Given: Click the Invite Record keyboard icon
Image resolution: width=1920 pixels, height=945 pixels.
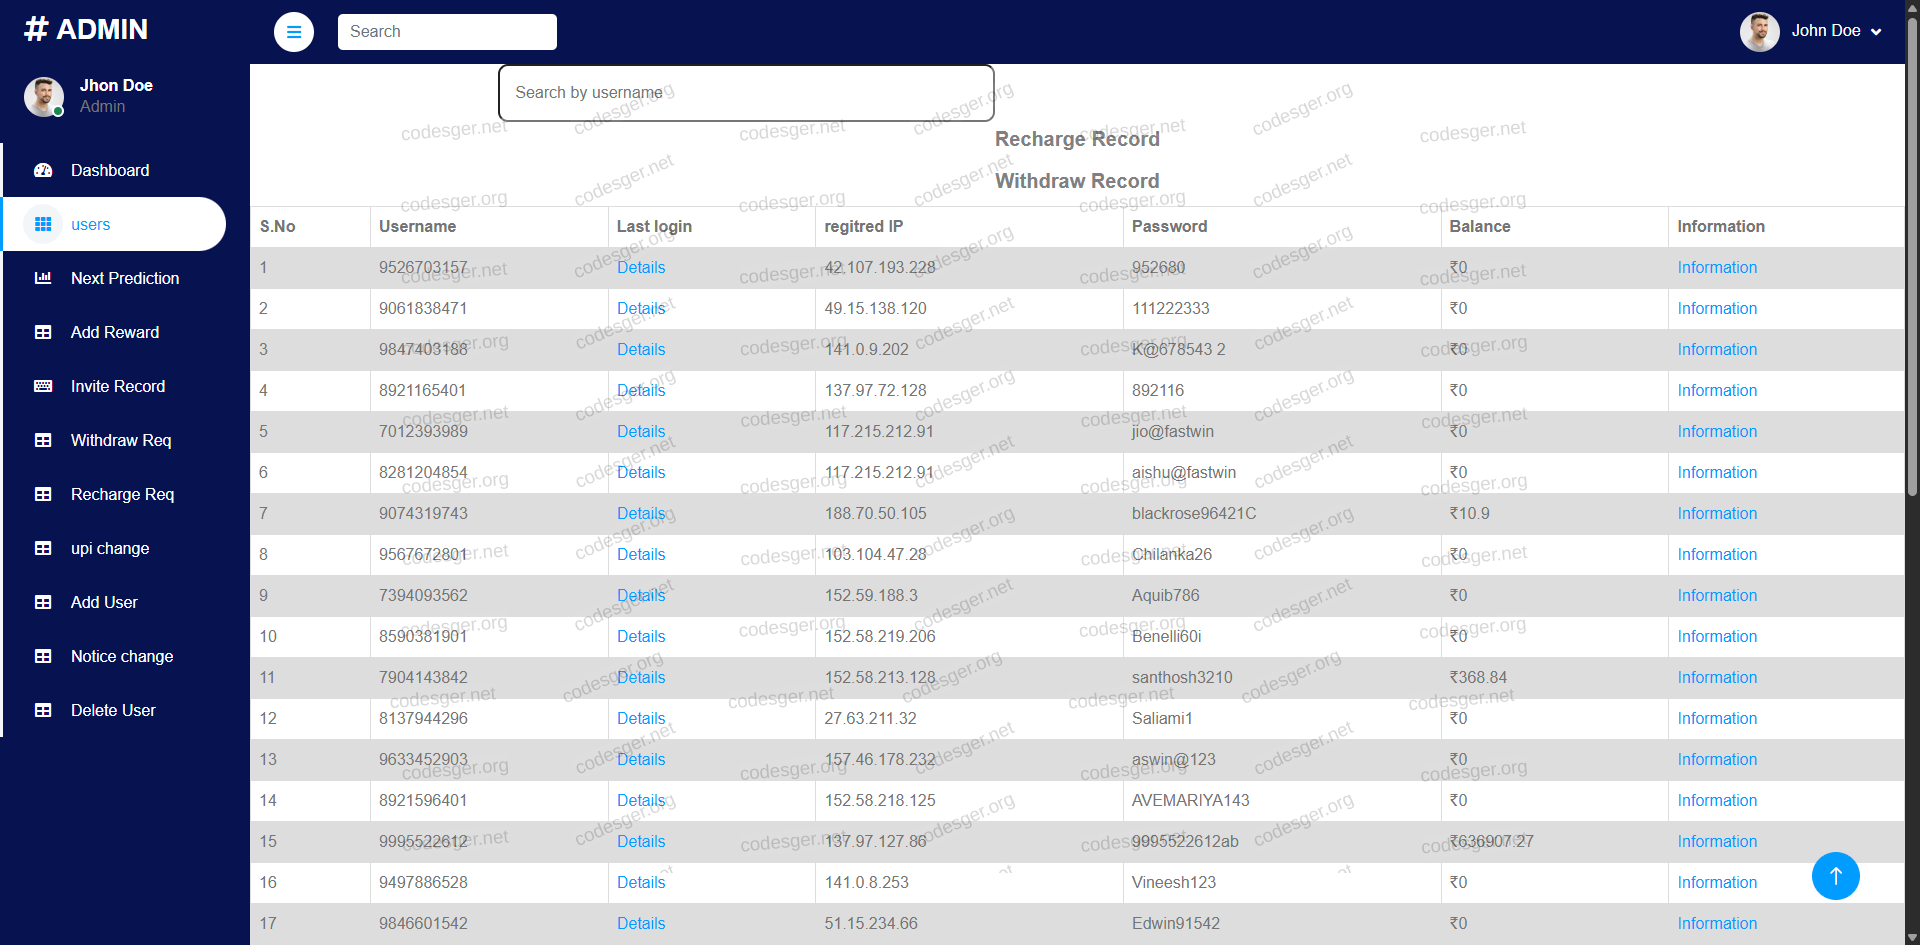Looking at the screenshot, I should tap(43, 386).
